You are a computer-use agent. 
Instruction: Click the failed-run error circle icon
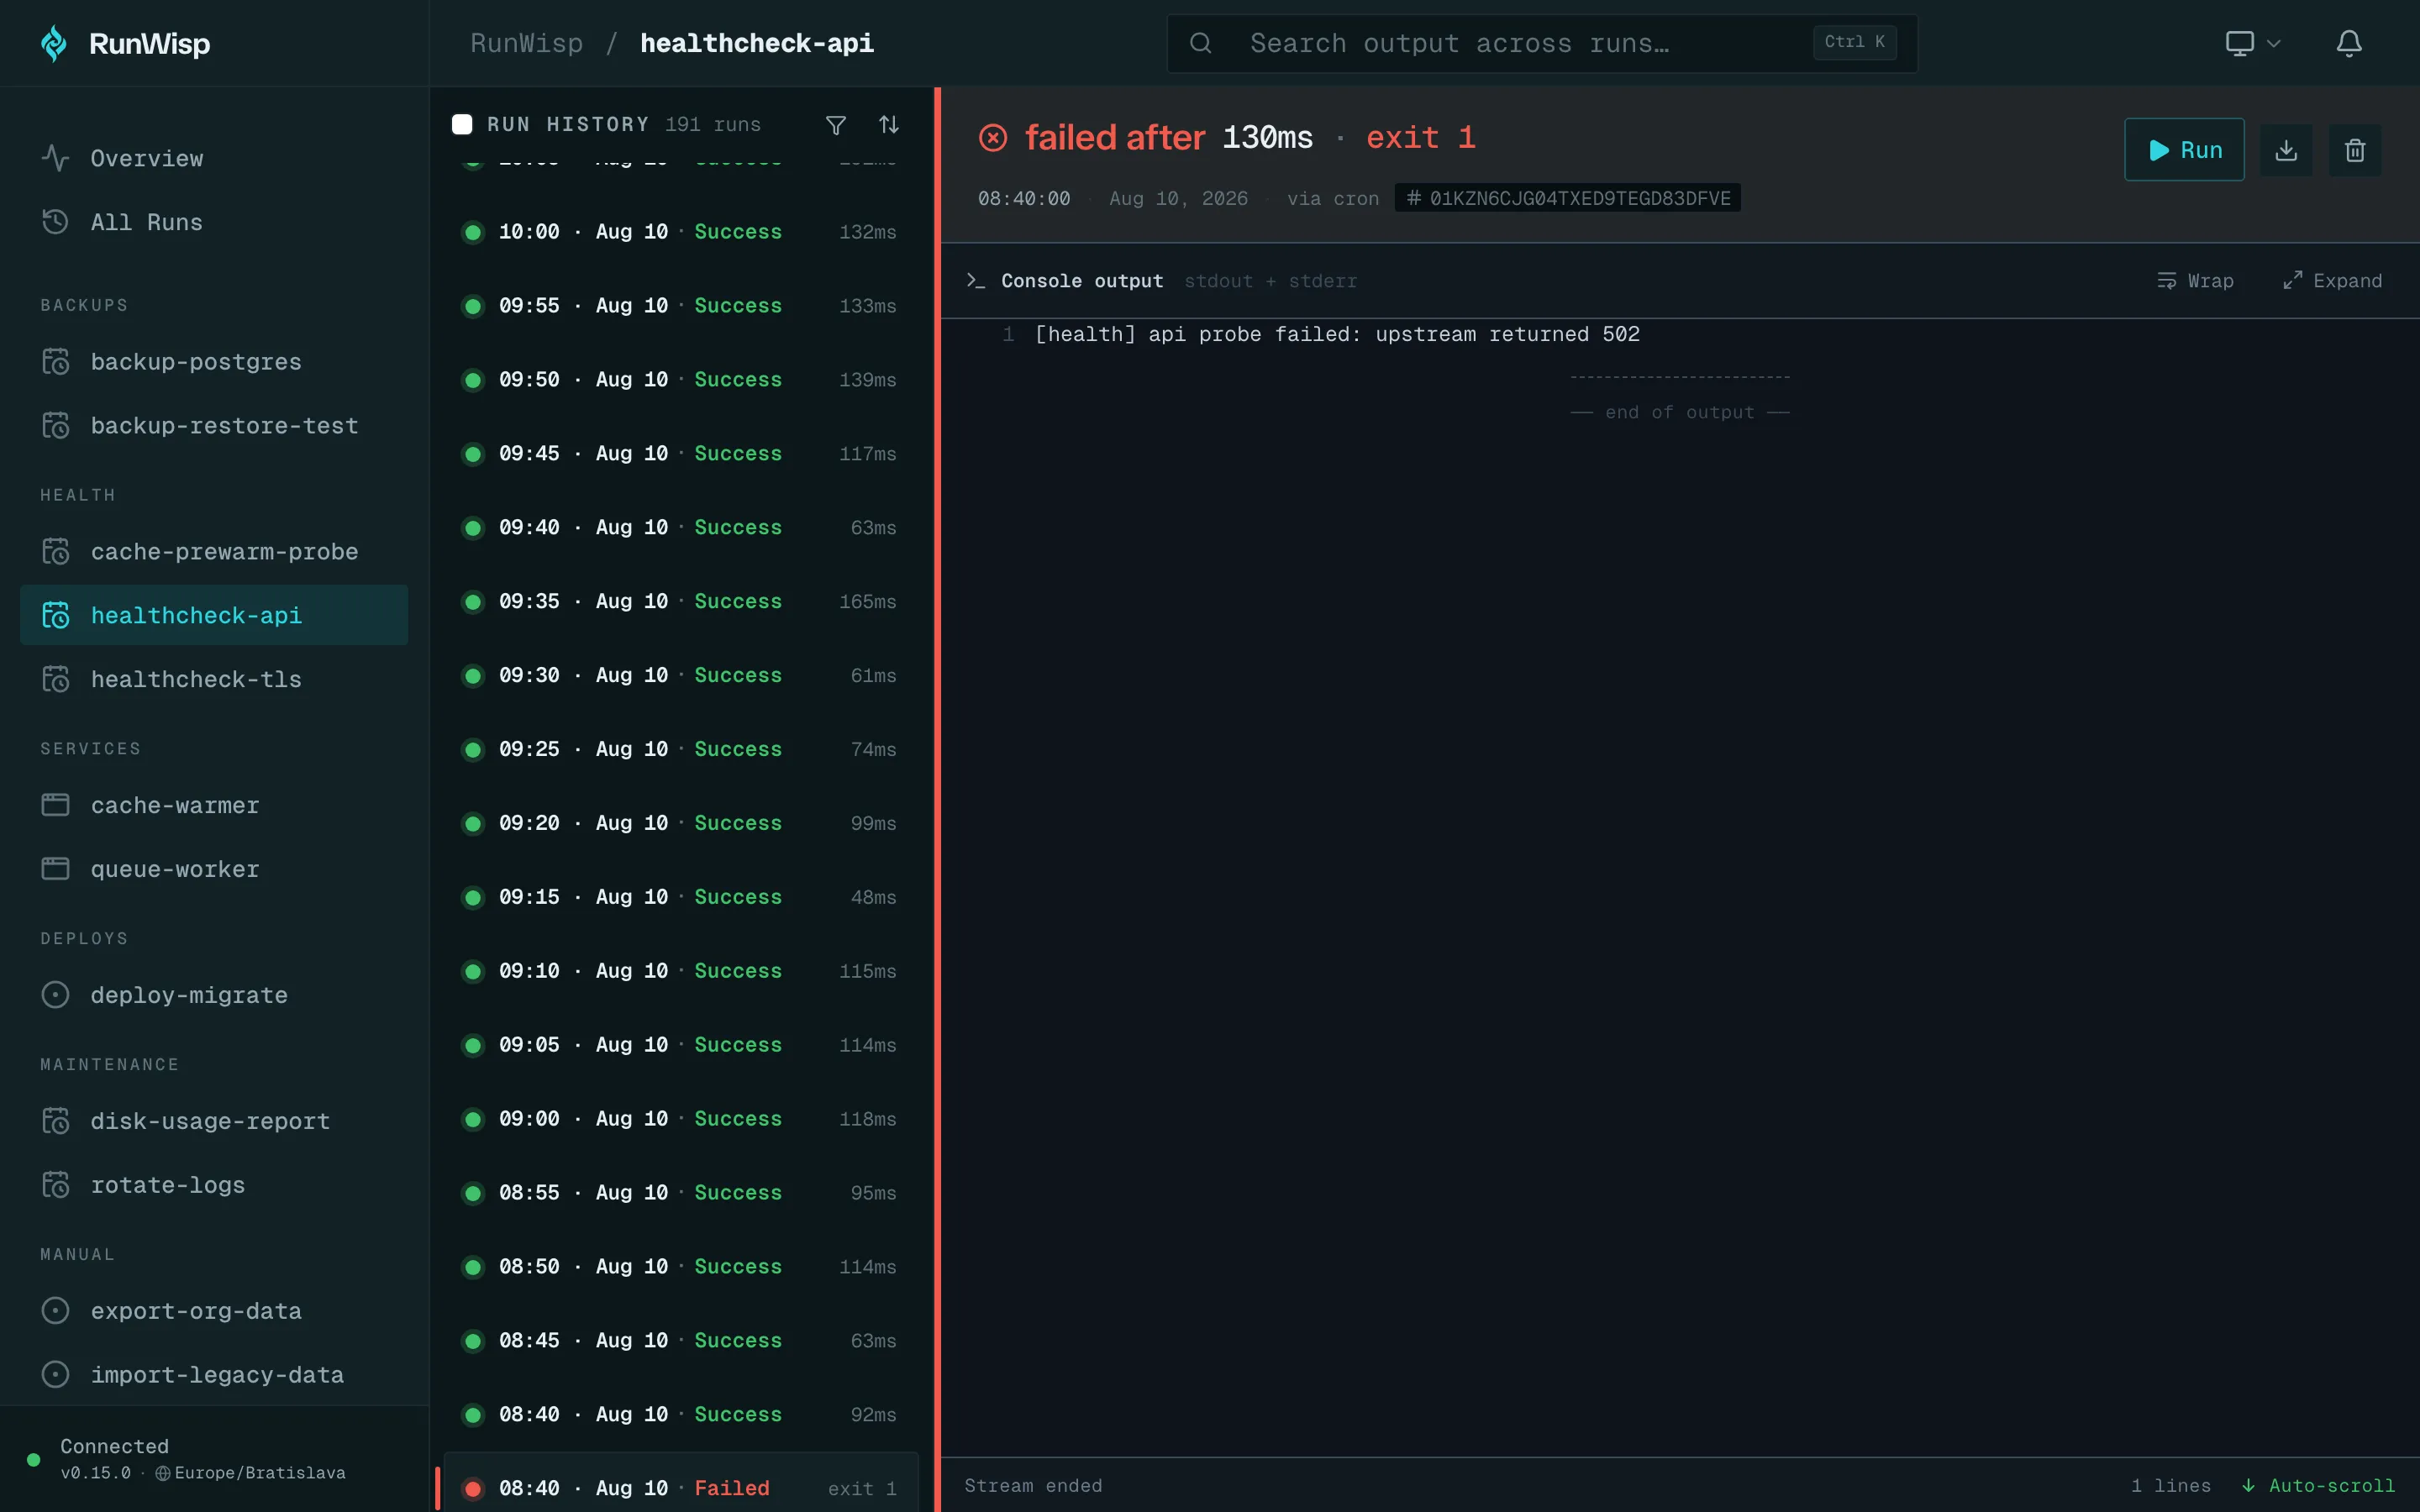point(992,138)
